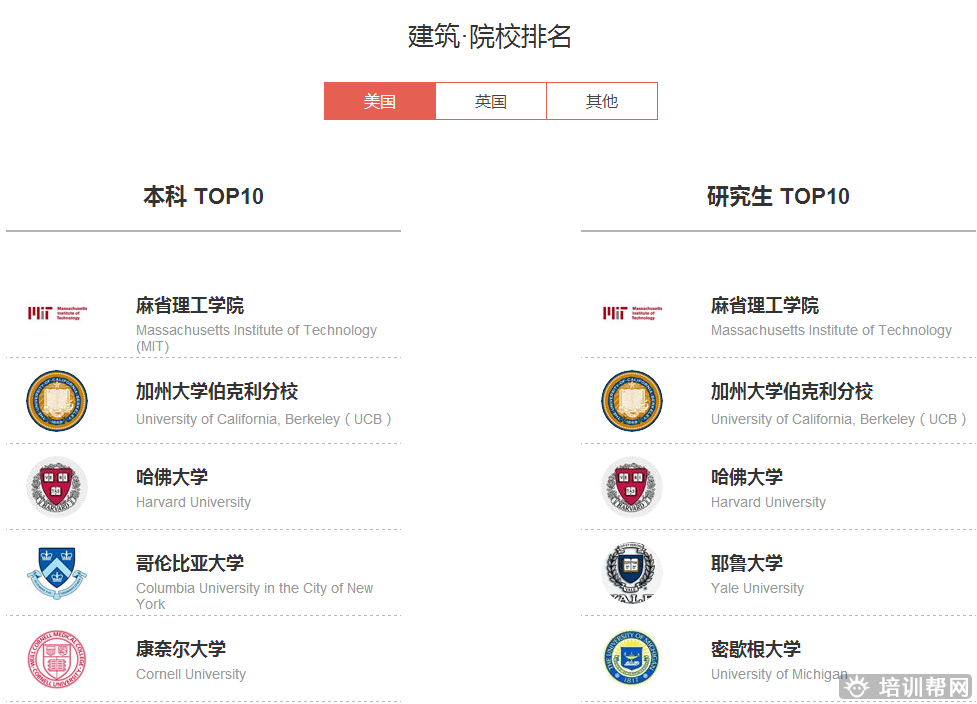Open the 哥伦比亚大学 entry
The width and height of the screenshot is (977, 704).
pos(190,563)
